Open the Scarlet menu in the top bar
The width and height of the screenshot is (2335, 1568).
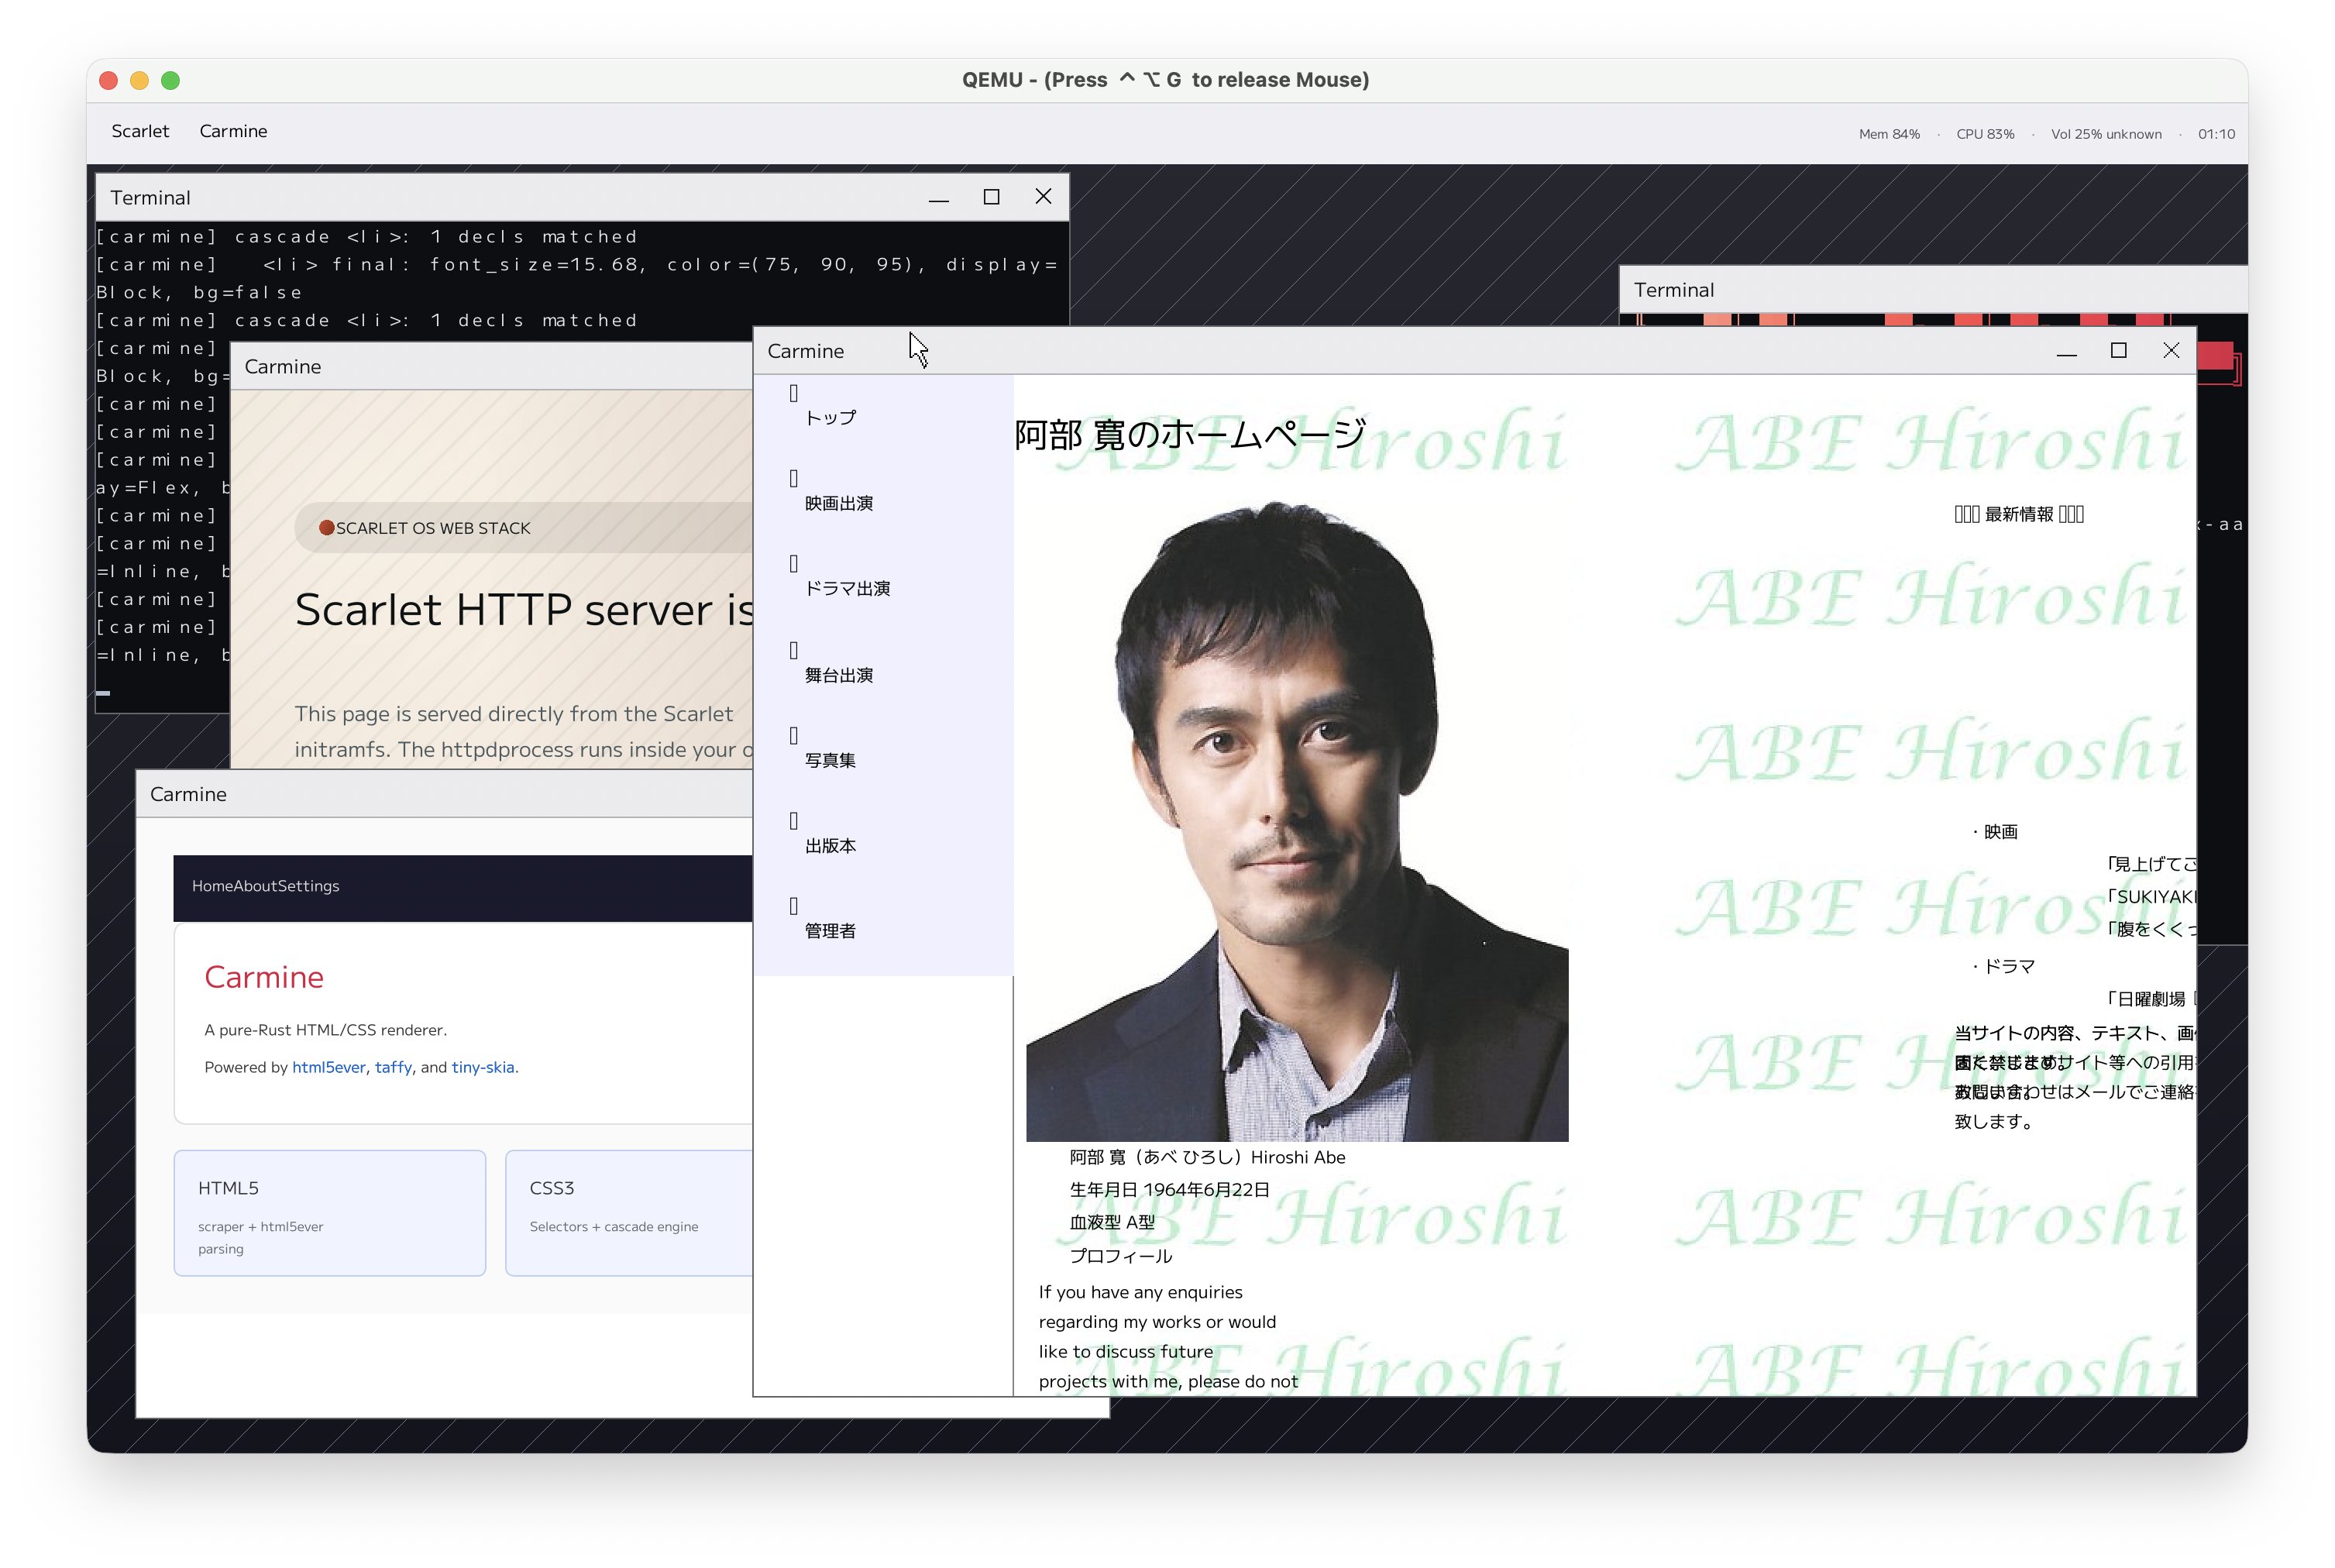click(140, 131)
